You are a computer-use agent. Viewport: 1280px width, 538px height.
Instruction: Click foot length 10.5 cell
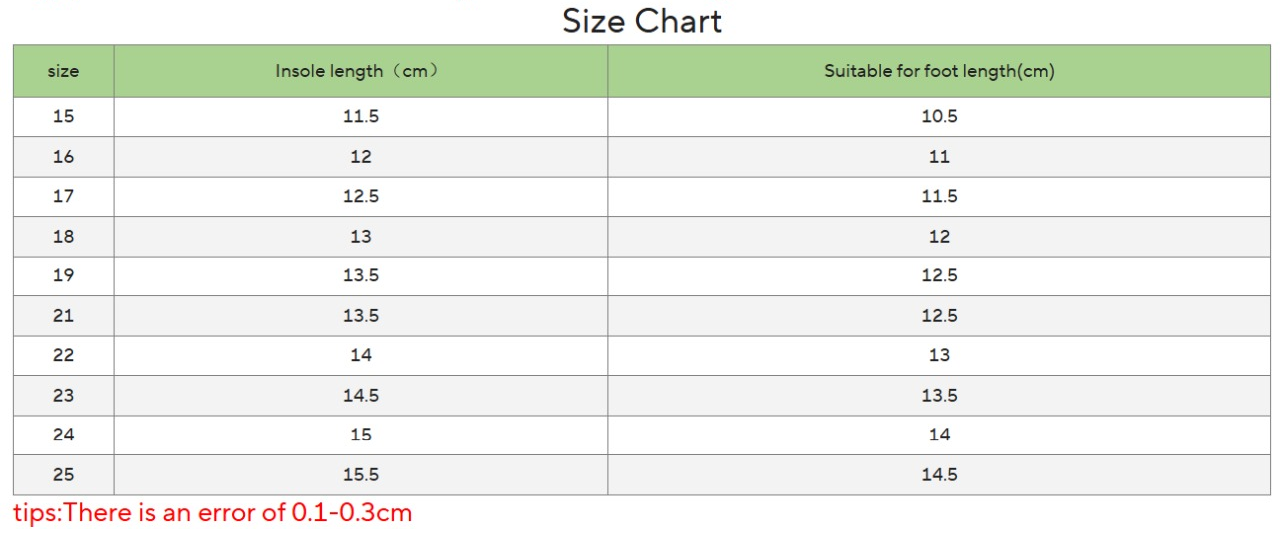938,116
